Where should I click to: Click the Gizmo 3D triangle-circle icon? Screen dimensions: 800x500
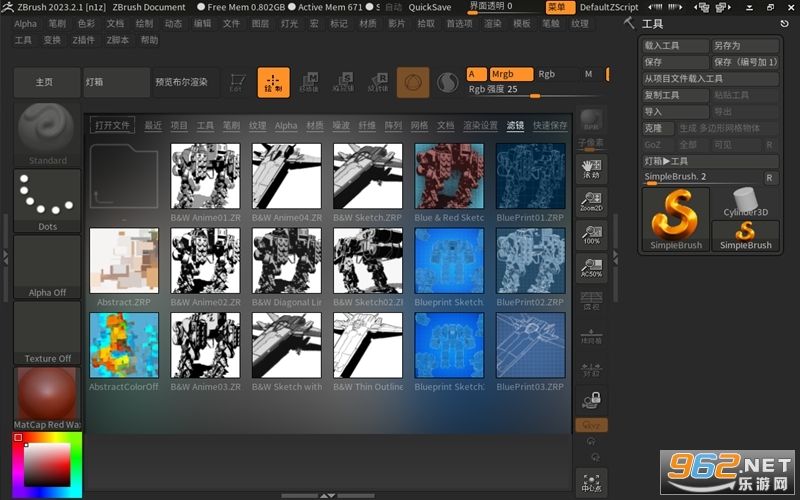coord(413,82)
